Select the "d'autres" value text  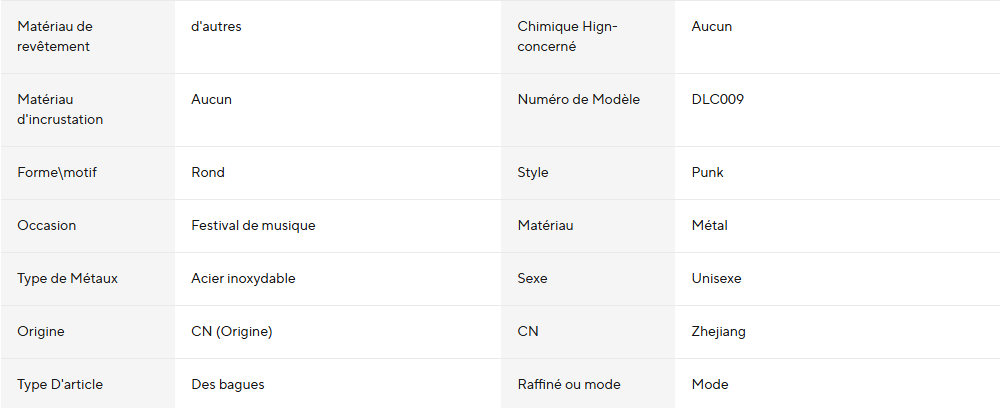point(216,27)
